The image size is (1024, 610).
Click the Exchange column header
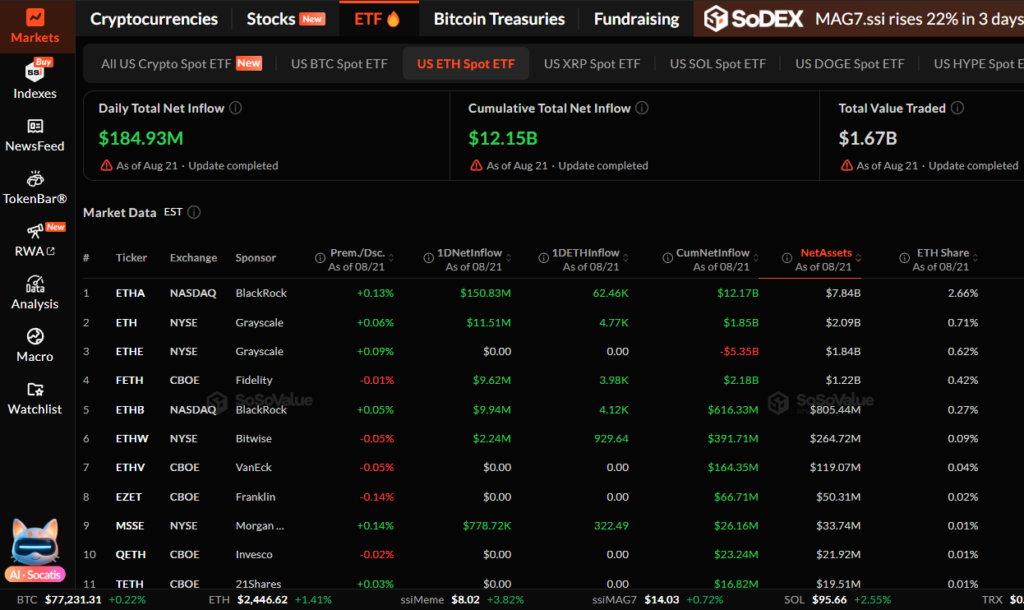[x=193, y=258]
